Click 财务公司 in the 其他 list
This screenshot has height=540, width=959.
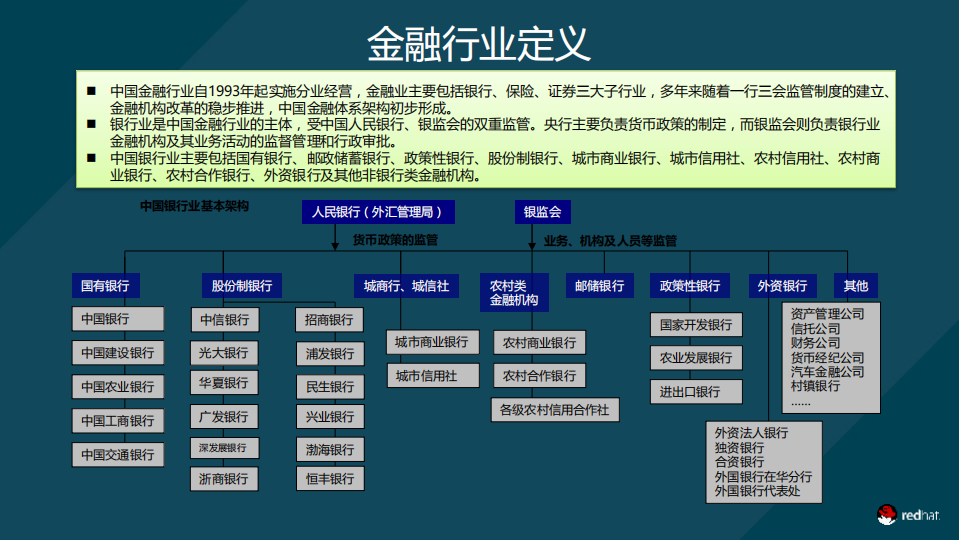pyautogui.click(x=815, y=343)
